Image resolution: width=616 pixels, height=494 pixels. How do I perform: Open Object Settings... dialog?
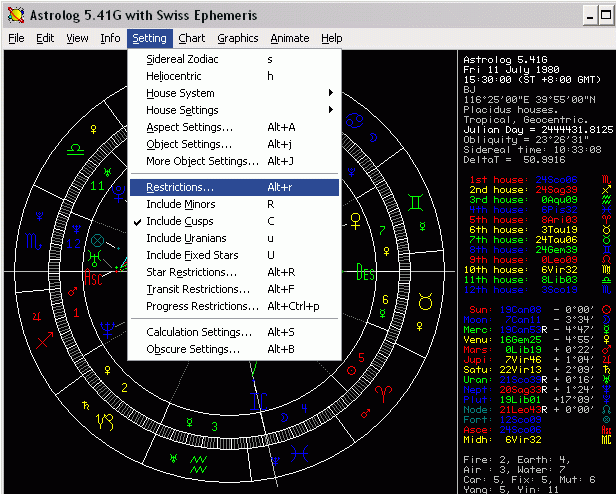[x=234, y=144]
